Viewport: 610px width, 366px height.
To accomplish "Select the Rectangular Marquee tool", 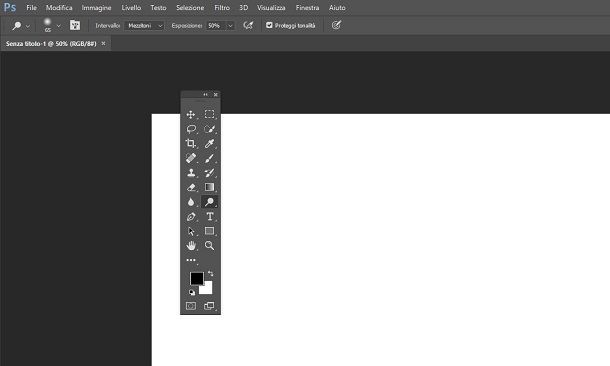I will [209, 114].
